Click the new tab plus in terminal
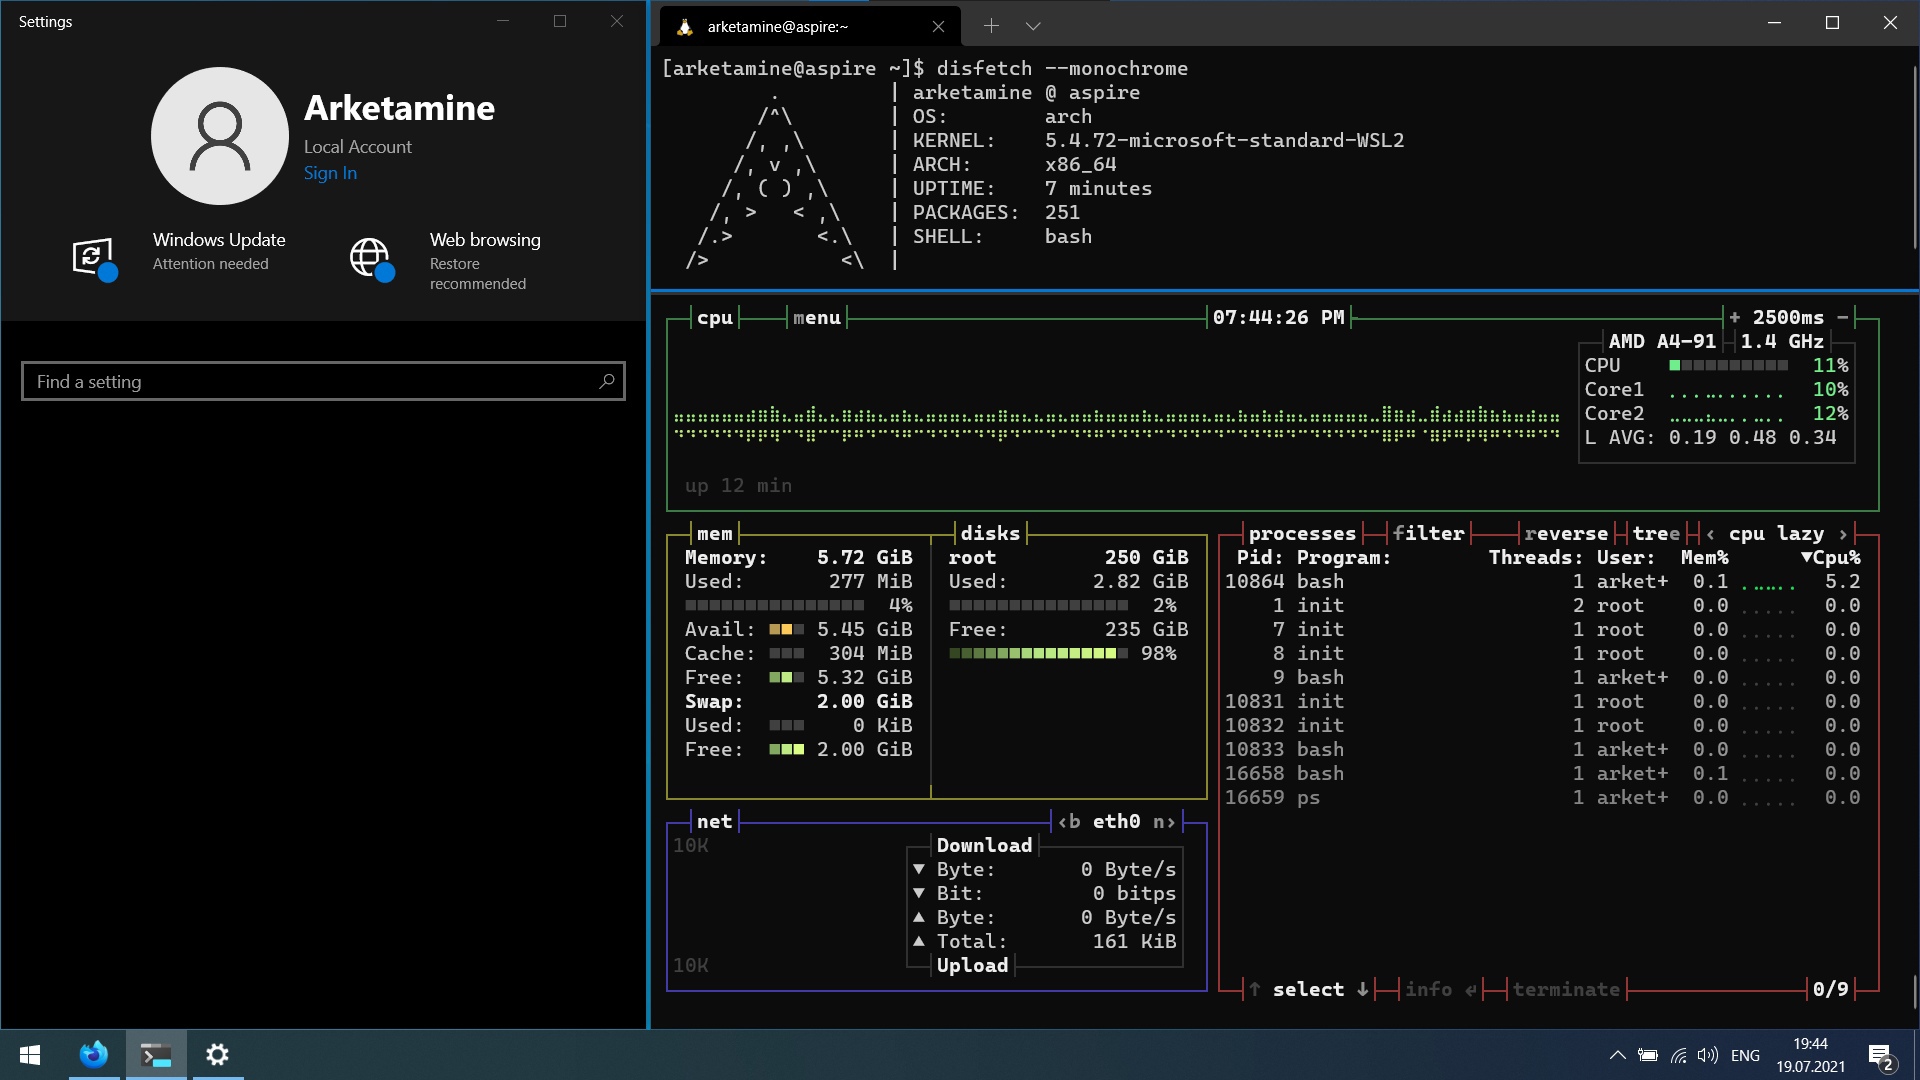Image resolution: width=1920 pixels, height=1080 pixels. coord(990,26)
